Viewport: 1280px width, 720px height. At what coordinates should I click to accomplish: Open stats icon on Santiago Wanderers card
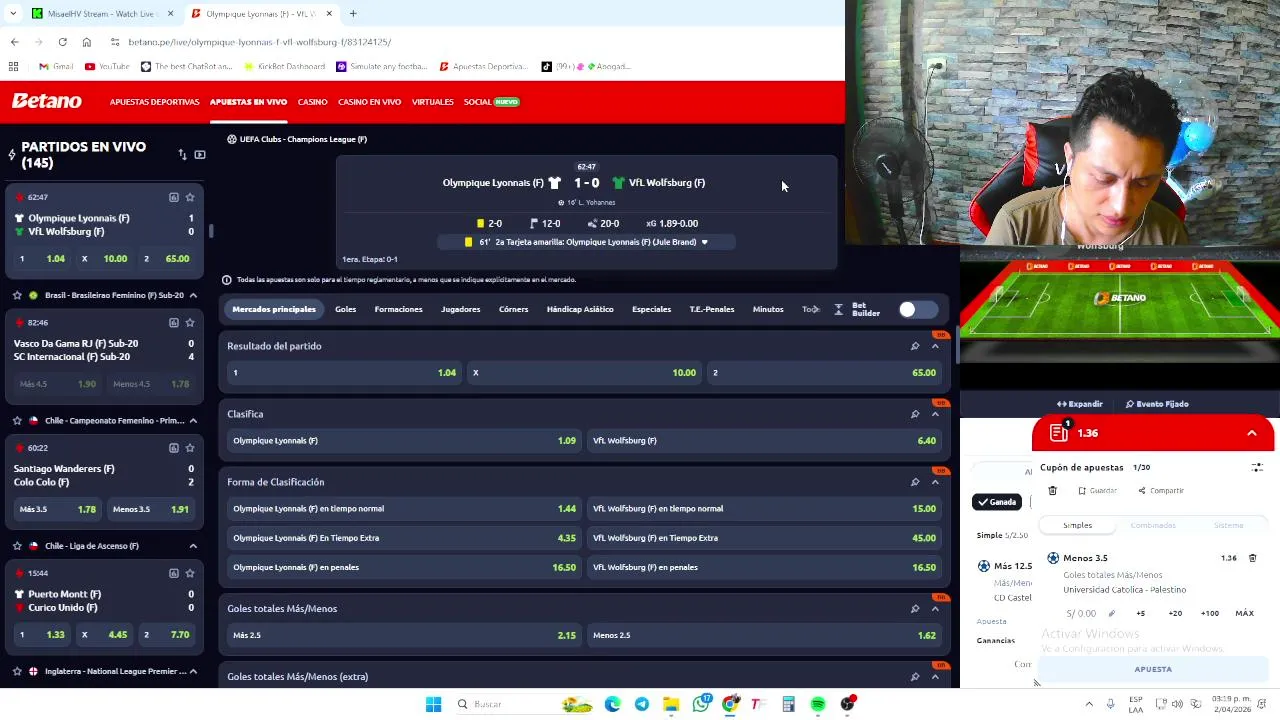click(x=174, y=447)
